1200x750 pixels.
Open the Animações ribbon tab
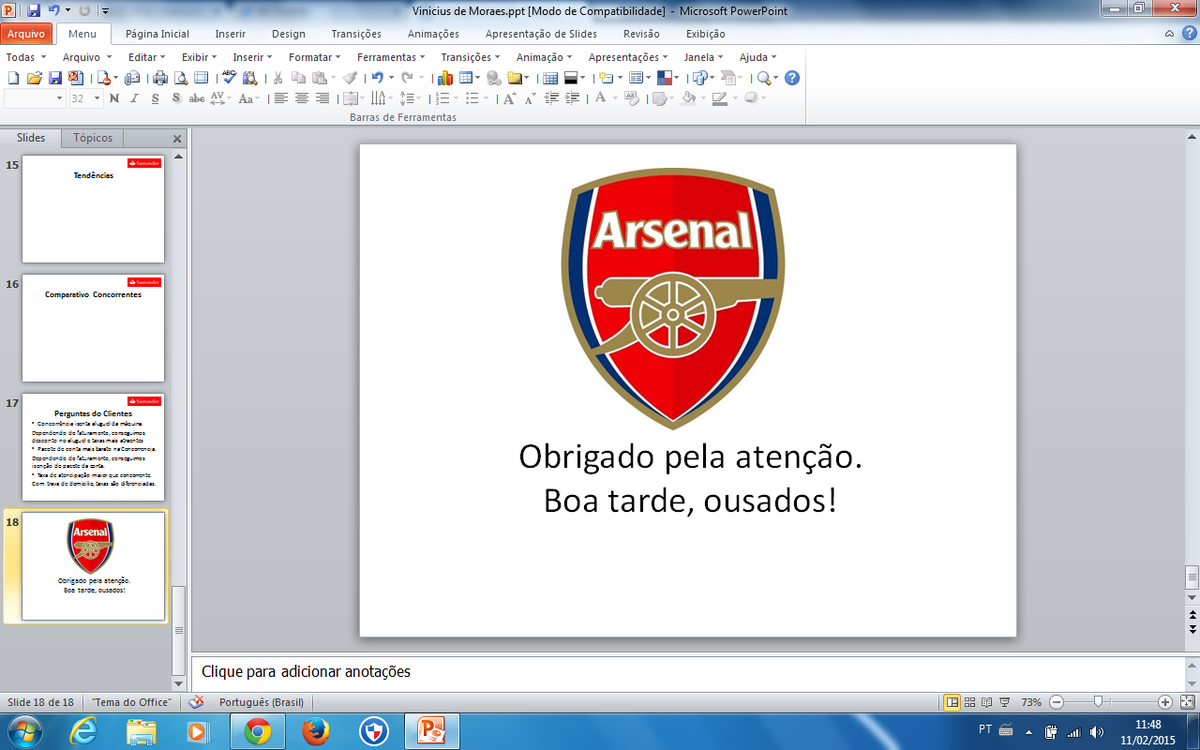point(433,34)
